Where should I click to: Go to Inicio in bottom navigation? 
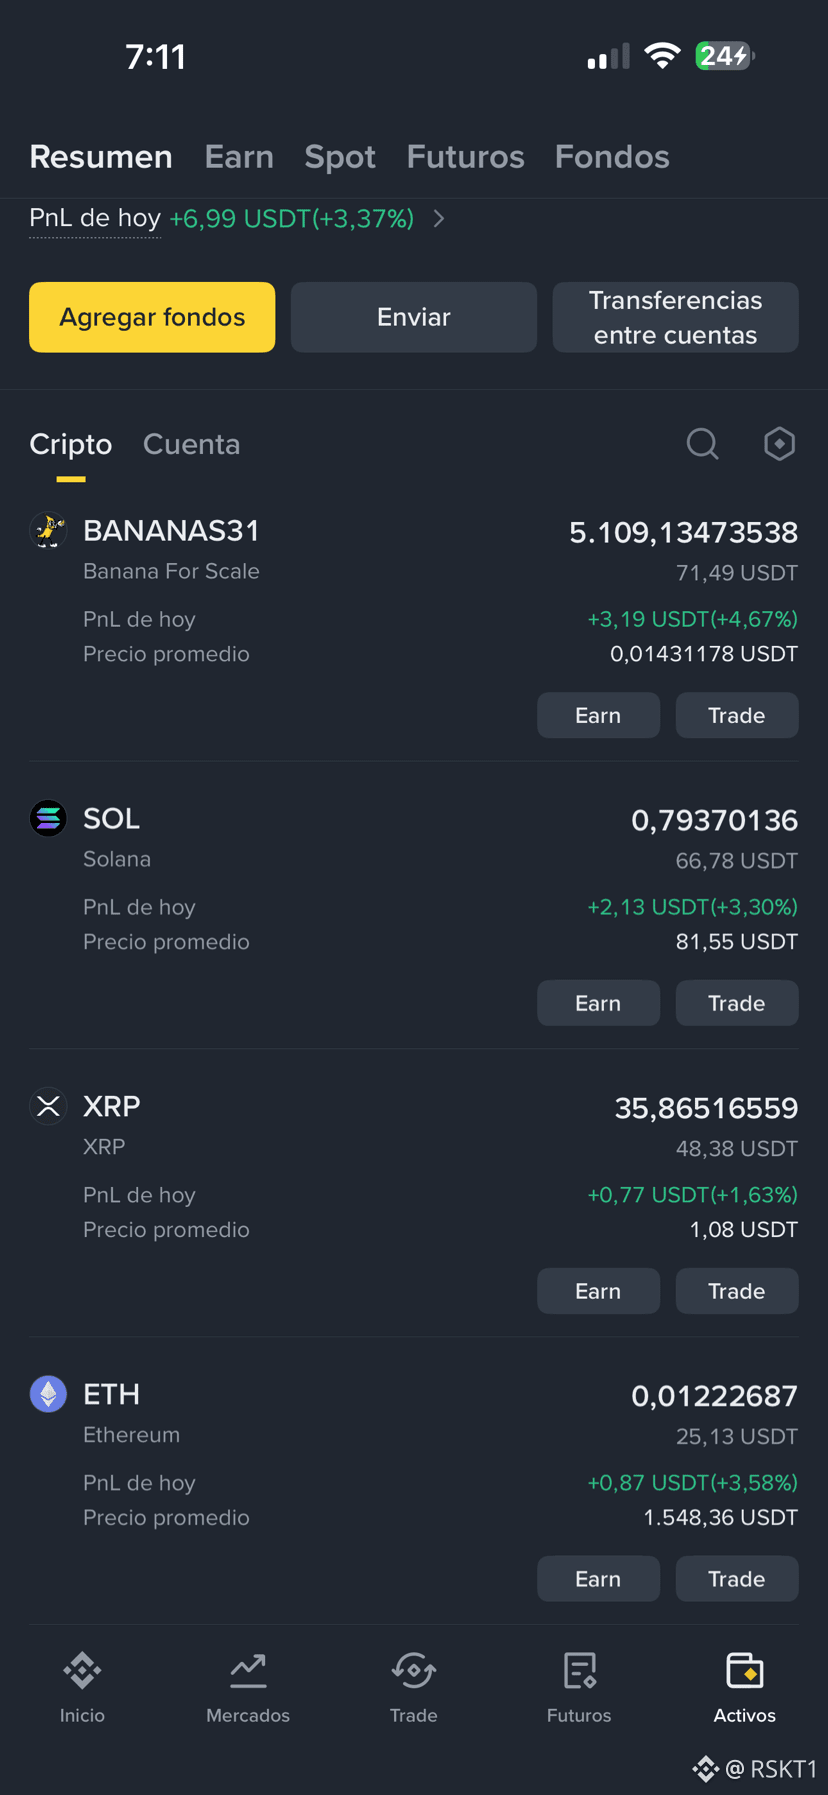82,1670
